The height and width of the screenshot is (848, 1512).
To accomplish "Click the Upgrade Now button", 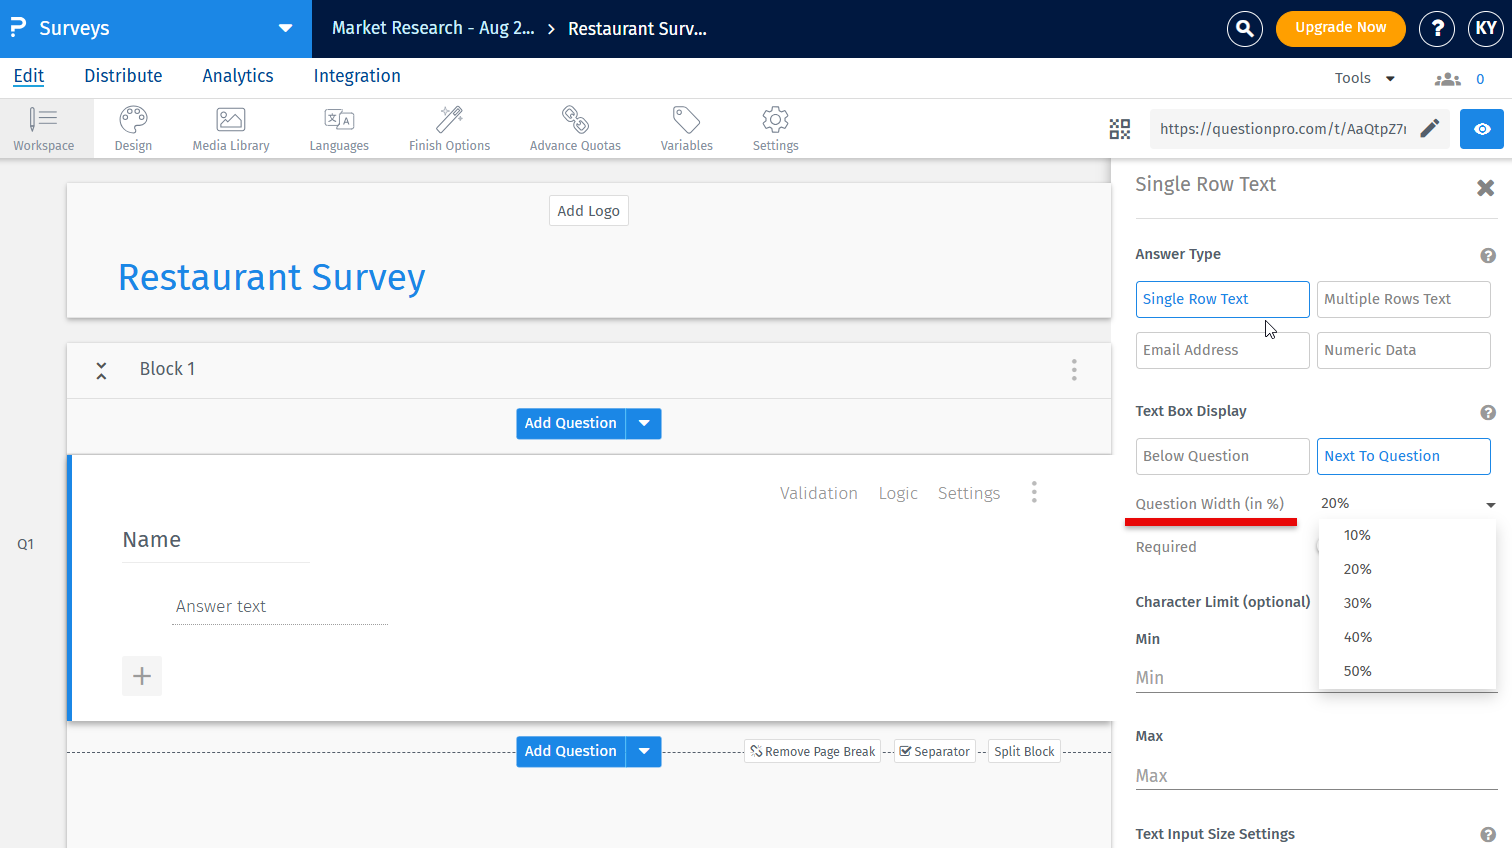I will tap(1340, 29).
